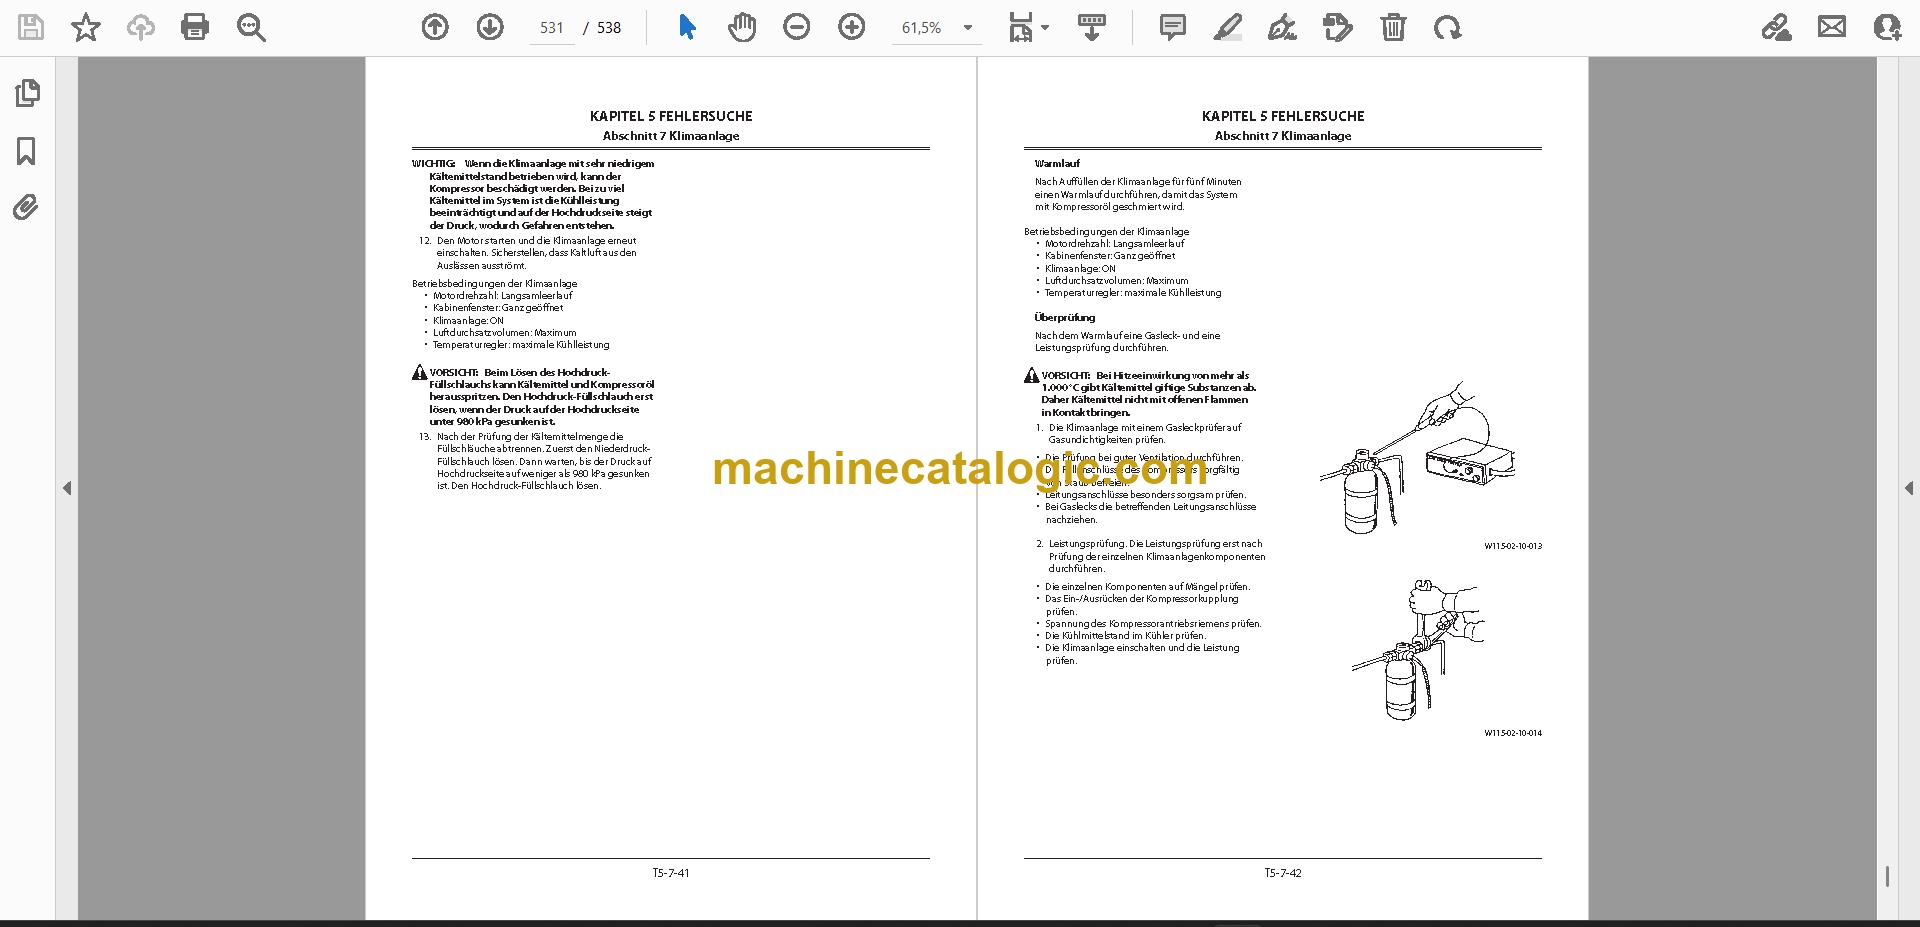Screen dimensions: 1920x927
Task: Open the page thumbnails panel
Action: [x=27, y=93]
